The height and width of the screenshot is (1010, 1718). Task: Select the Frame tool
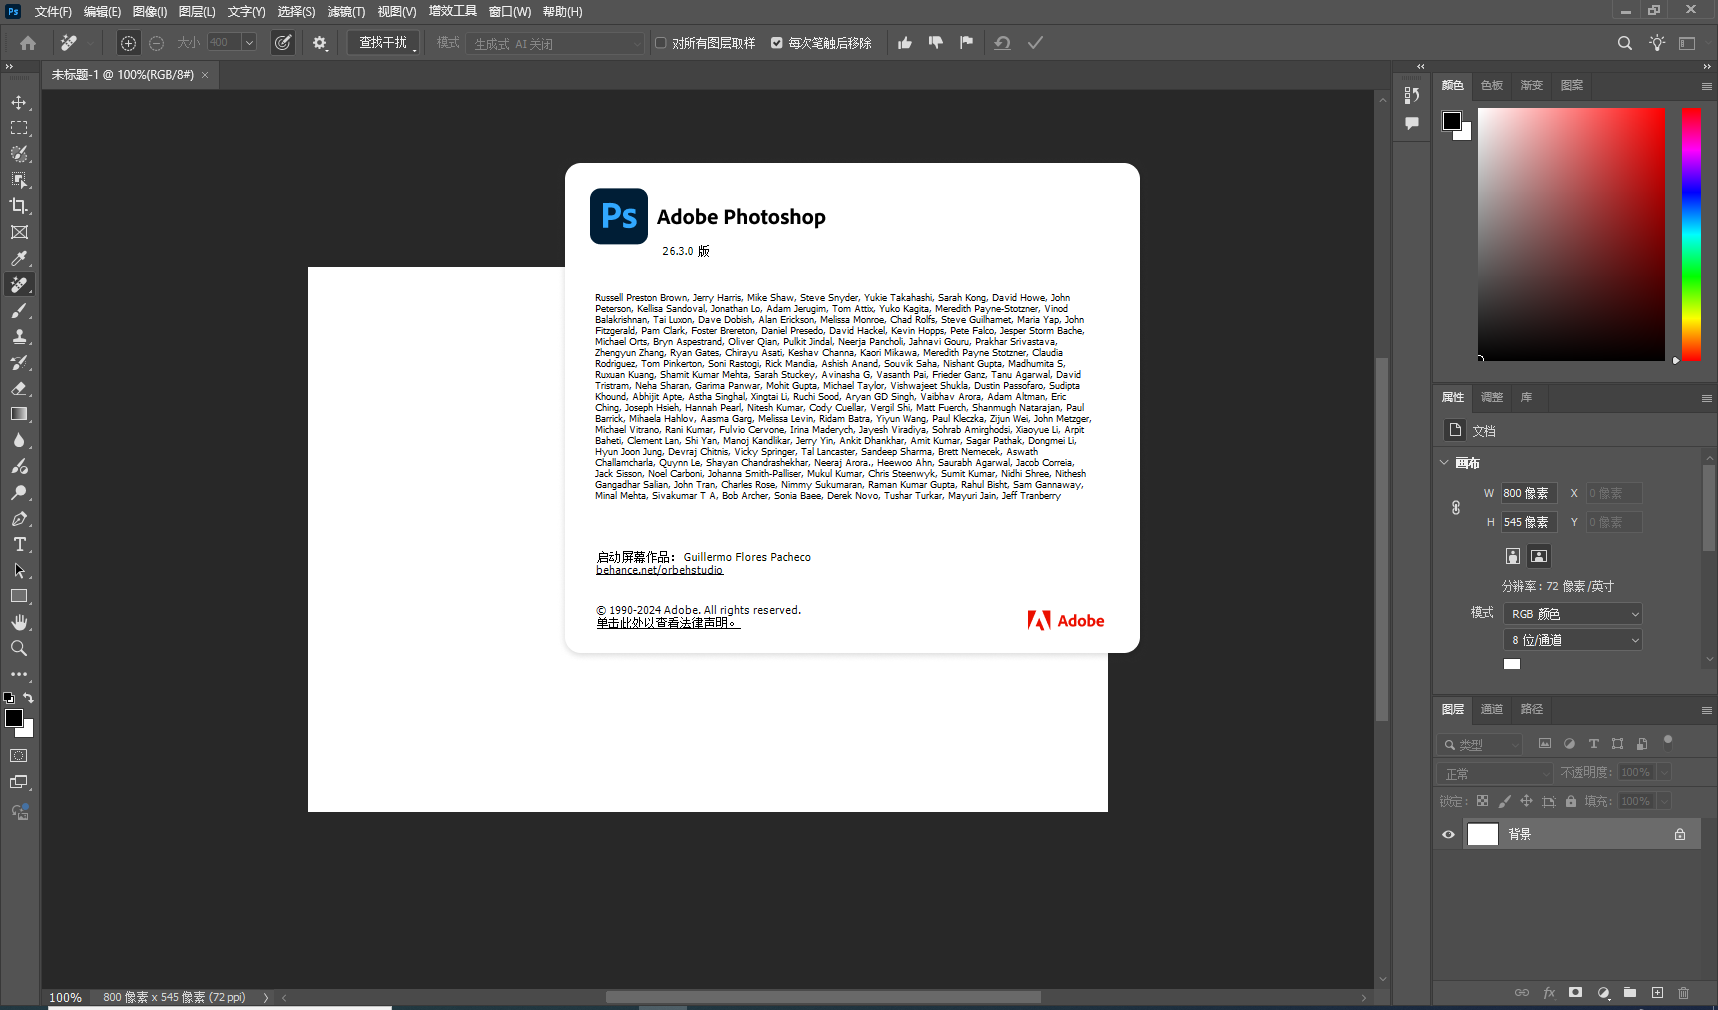(x=19, y=232)
